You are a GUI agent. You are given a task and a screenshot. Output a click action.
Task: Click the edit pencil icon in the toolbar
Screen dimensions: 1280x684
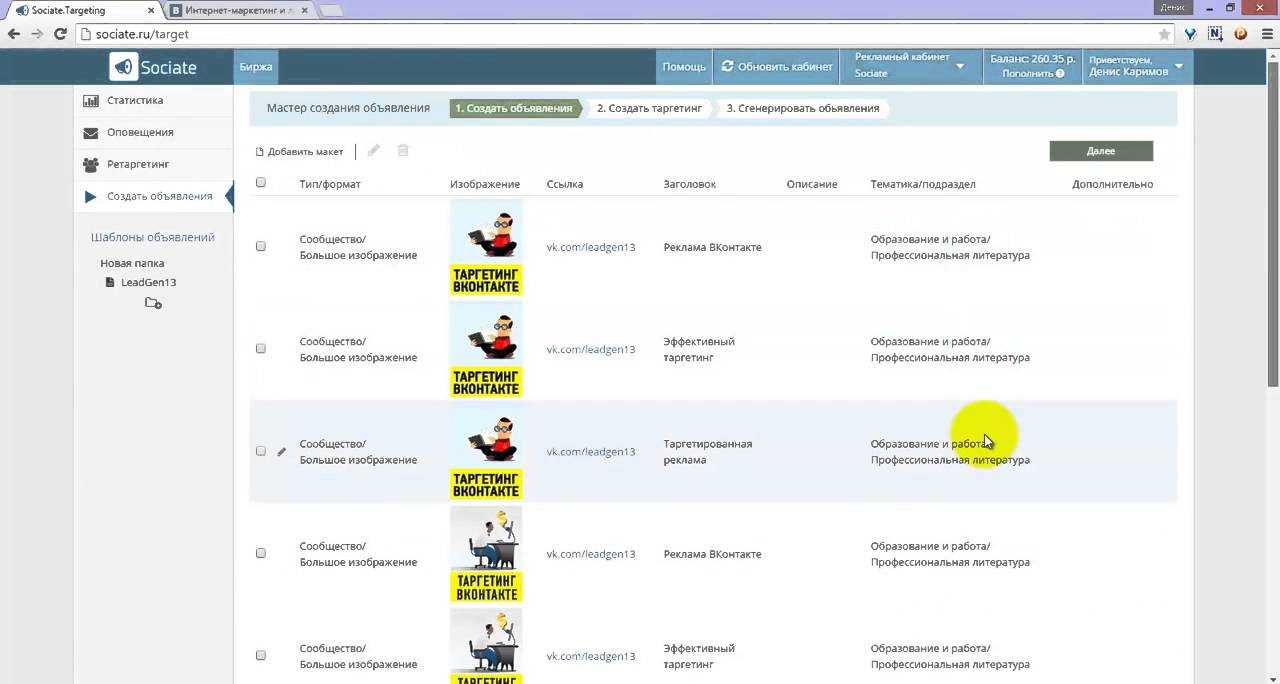[373, 151]
